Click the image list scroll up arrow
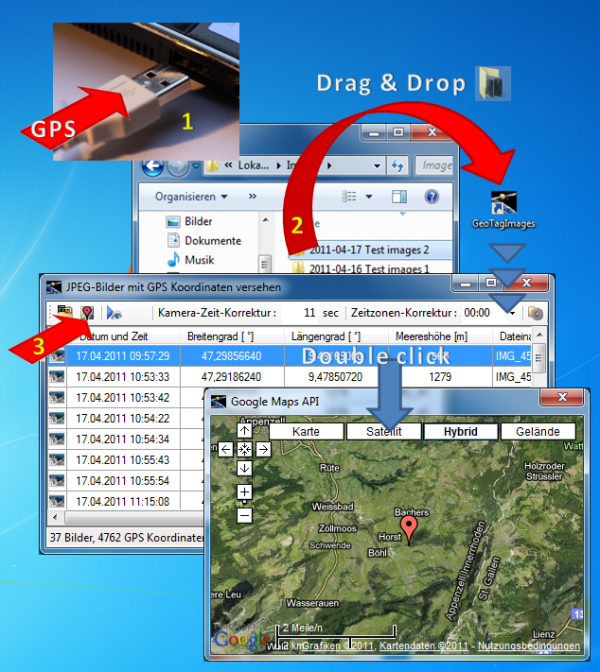 point(540,334)
